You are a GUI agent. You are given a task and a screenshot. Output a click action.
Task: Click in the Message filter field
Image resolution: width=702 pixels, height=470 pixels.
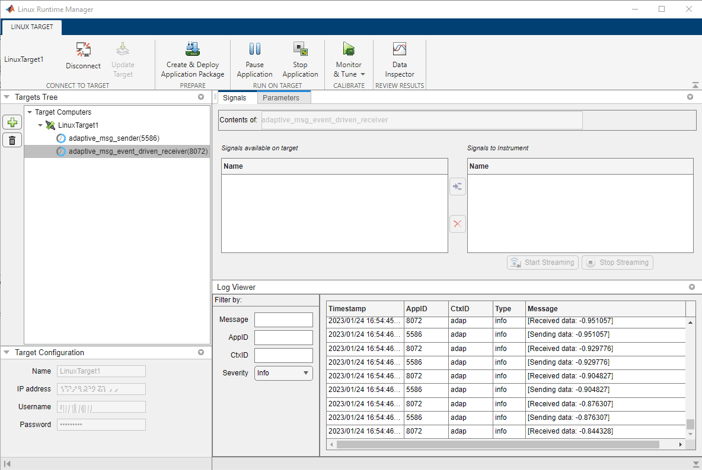click(x=283, y=320)
